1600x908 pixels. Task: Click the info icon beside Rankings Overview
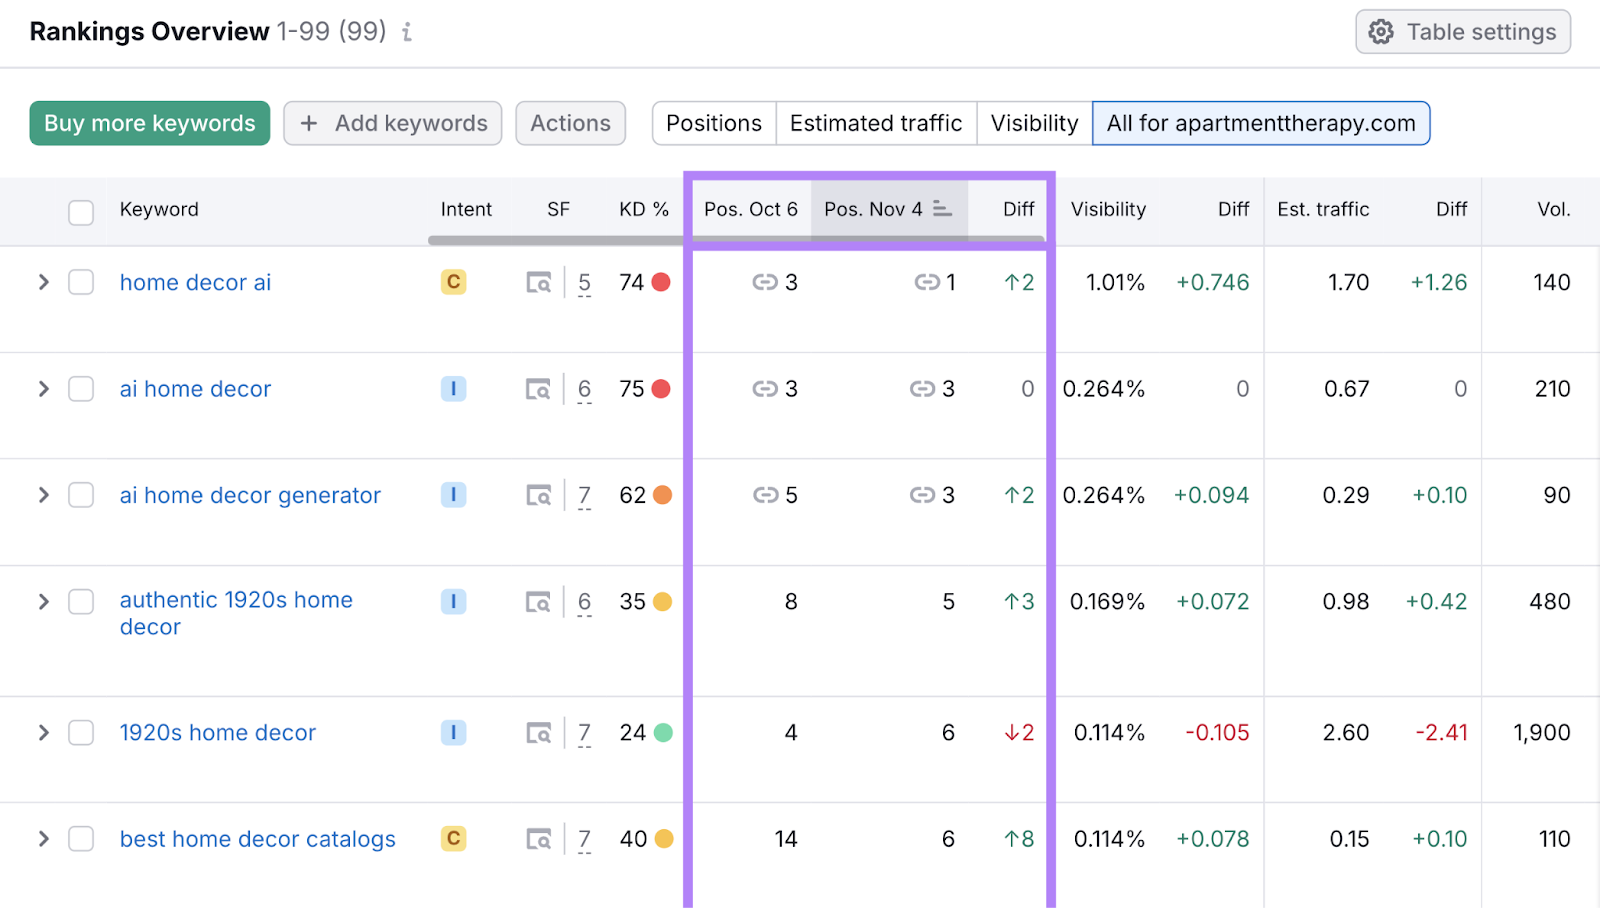click(x=406, y=32)
